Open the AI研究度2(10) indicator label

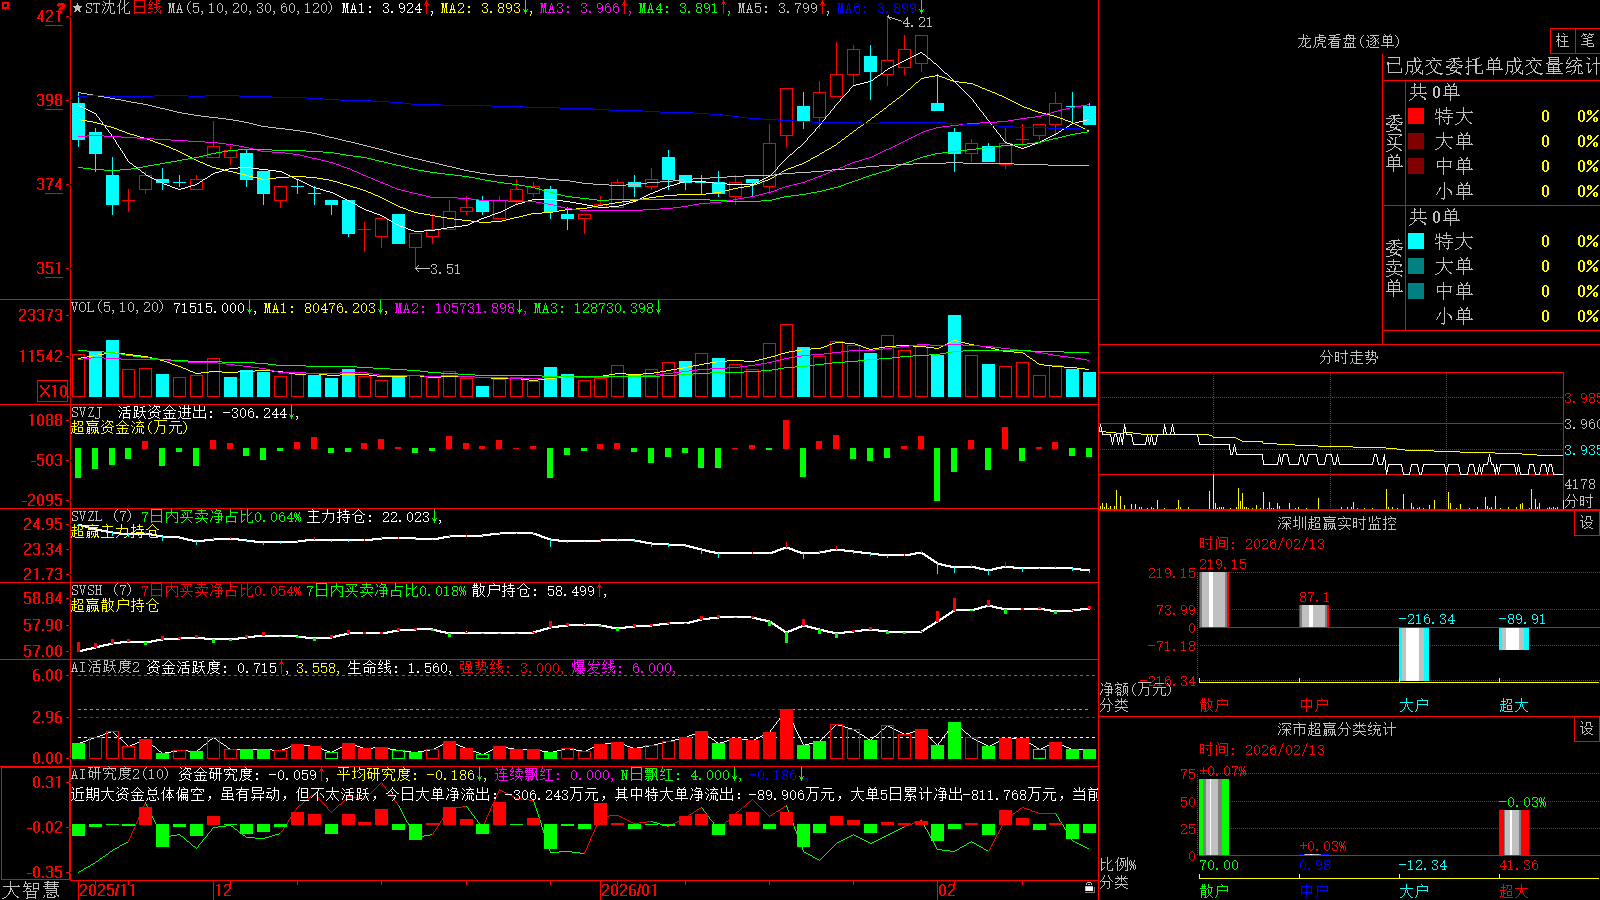[120, 774]
